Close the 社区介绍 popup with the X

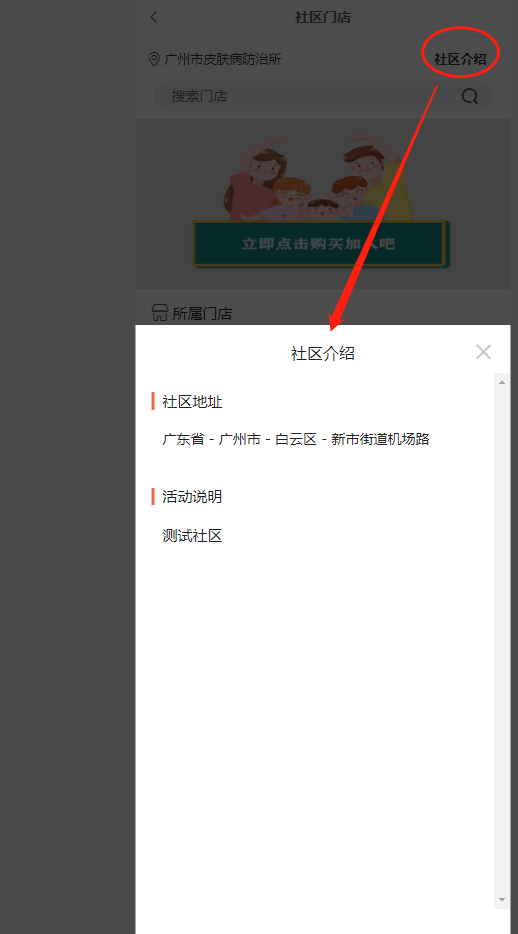(483, 352)
